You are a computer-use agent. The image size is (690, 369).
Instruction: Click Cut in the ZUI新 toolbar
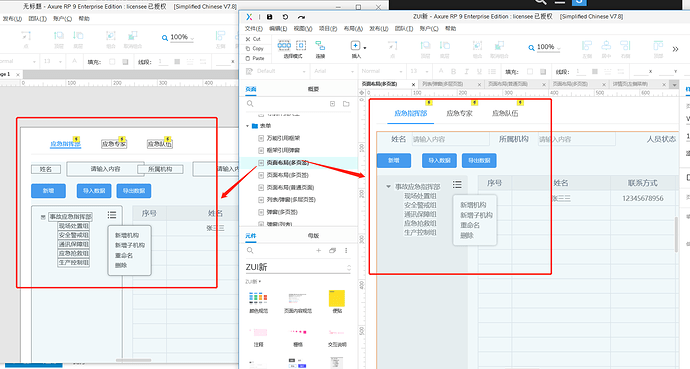[253, 39]
